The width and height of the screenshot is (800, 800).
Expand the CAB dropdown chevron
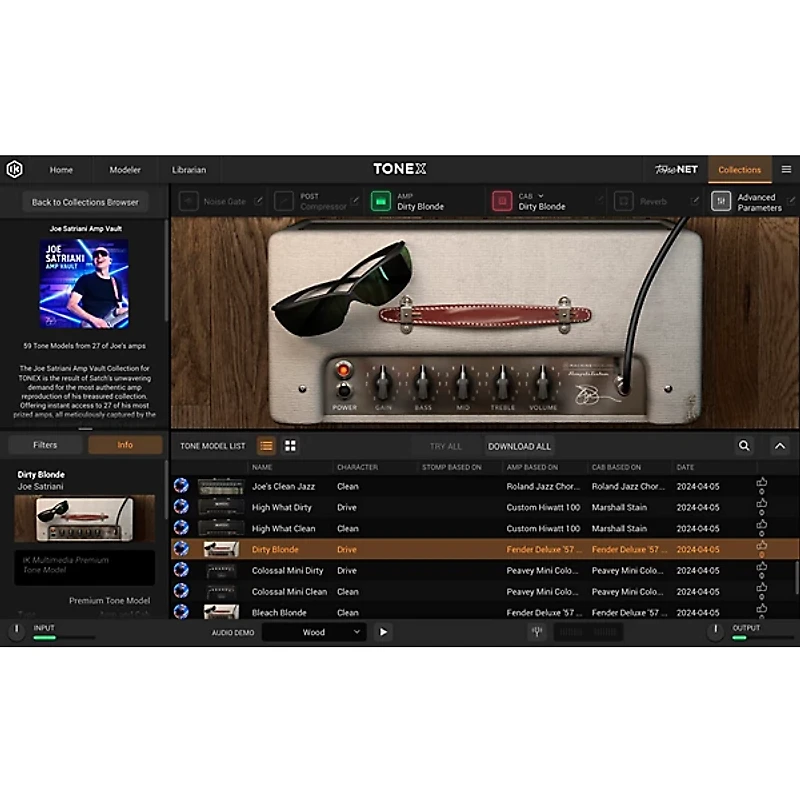point(541,196)
